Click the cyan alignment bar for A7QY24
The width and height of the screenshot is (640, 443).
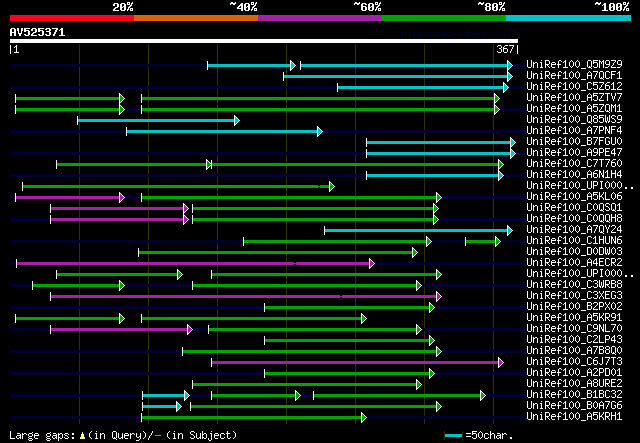(x=418, y=231)
